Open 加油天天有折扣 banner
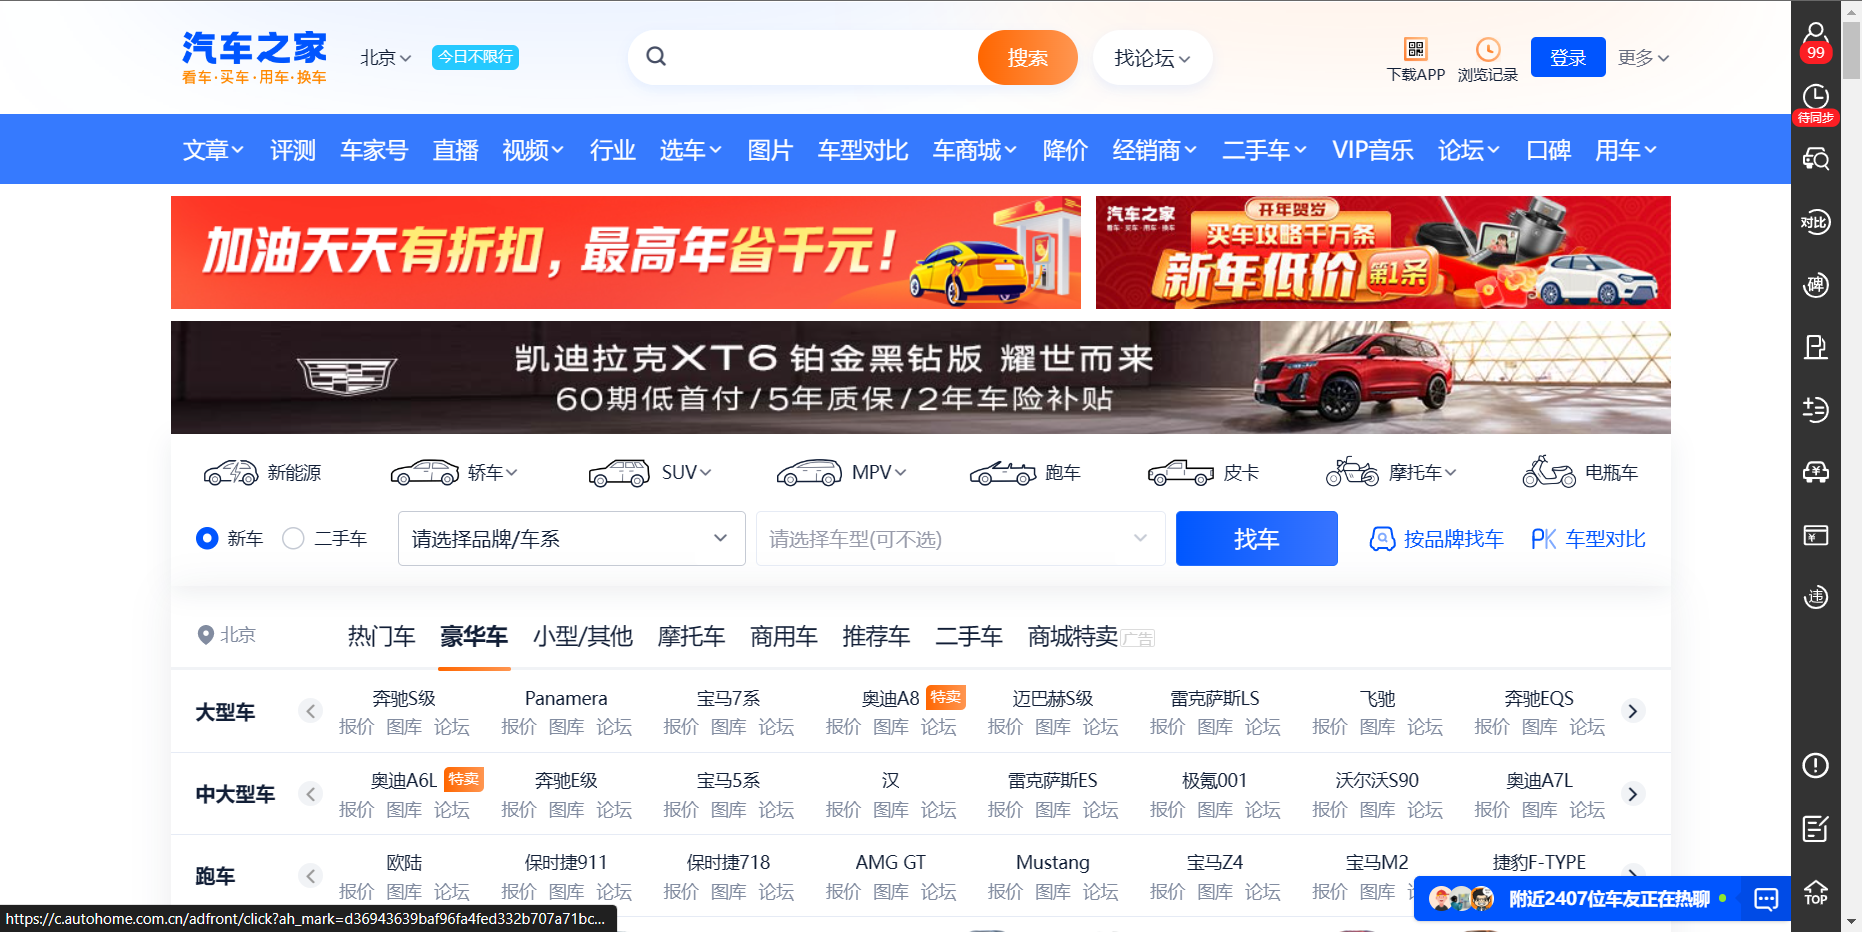 pyautogui.click(x=626, y=252)
